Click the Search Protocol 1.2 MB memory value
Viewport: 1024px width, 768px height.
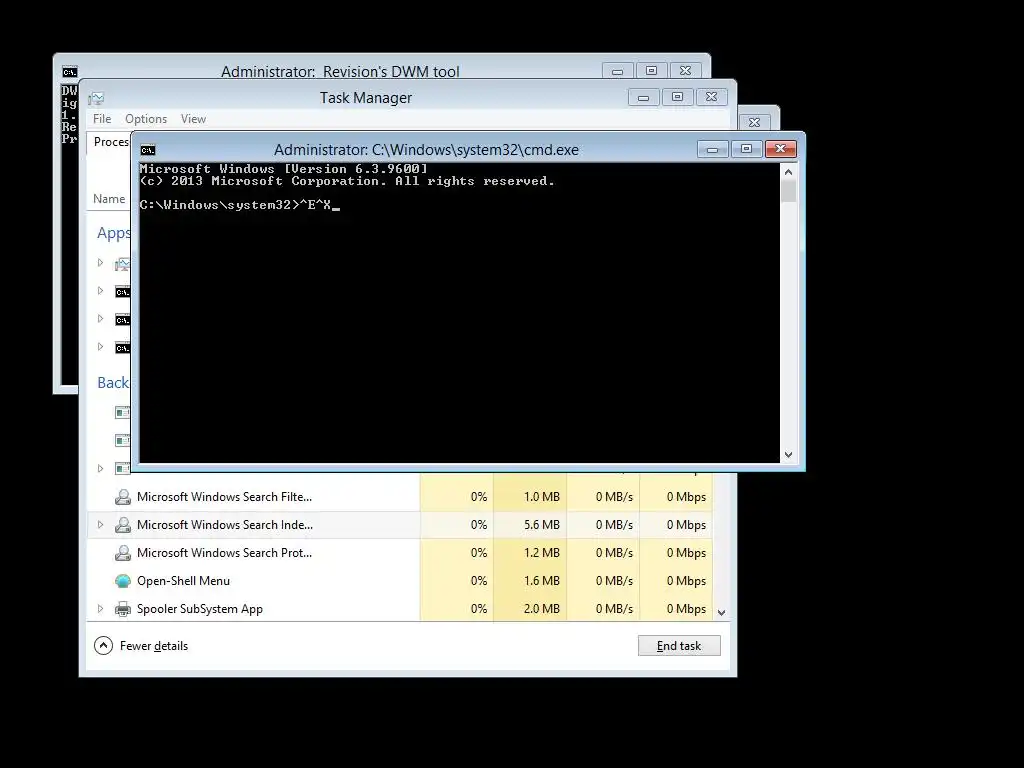pyautogui.click(x=541, y=553)
